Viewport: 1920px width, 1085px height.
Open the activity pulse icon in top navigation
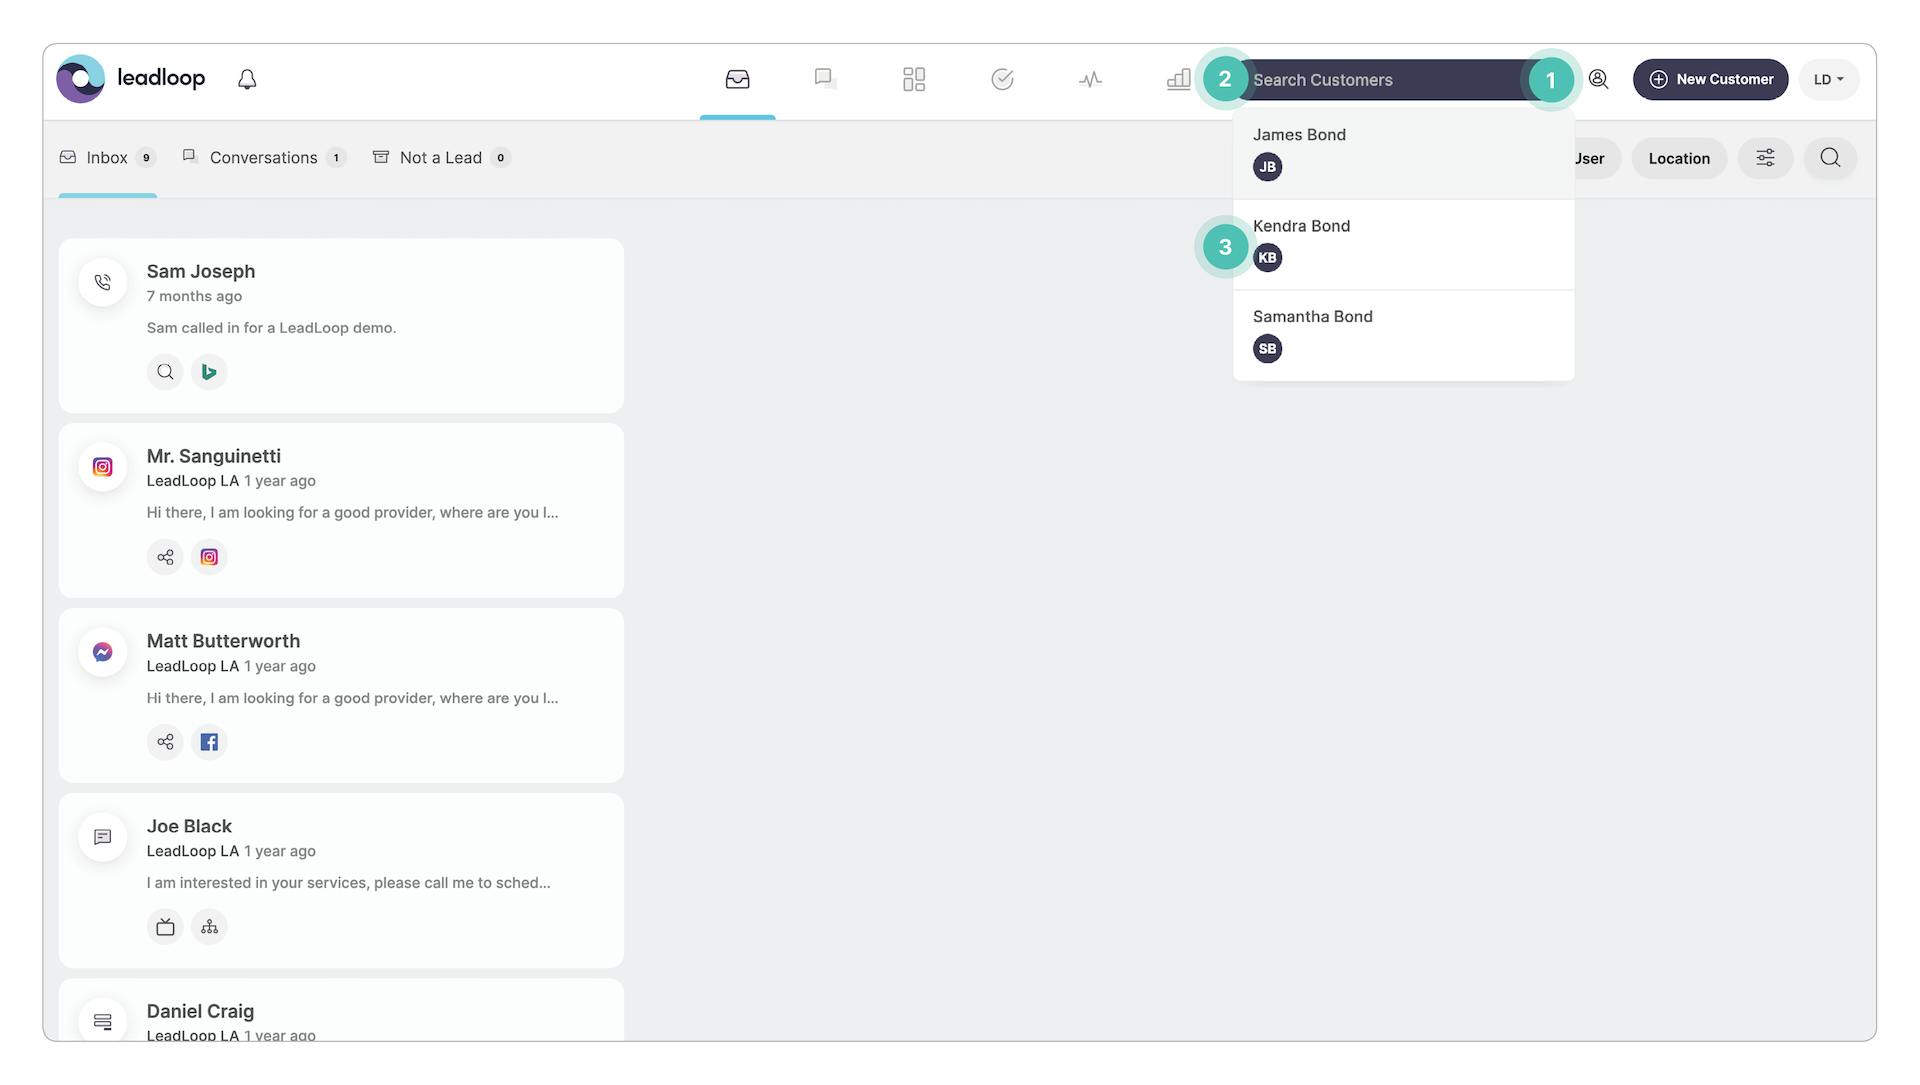click(1090, 79)
